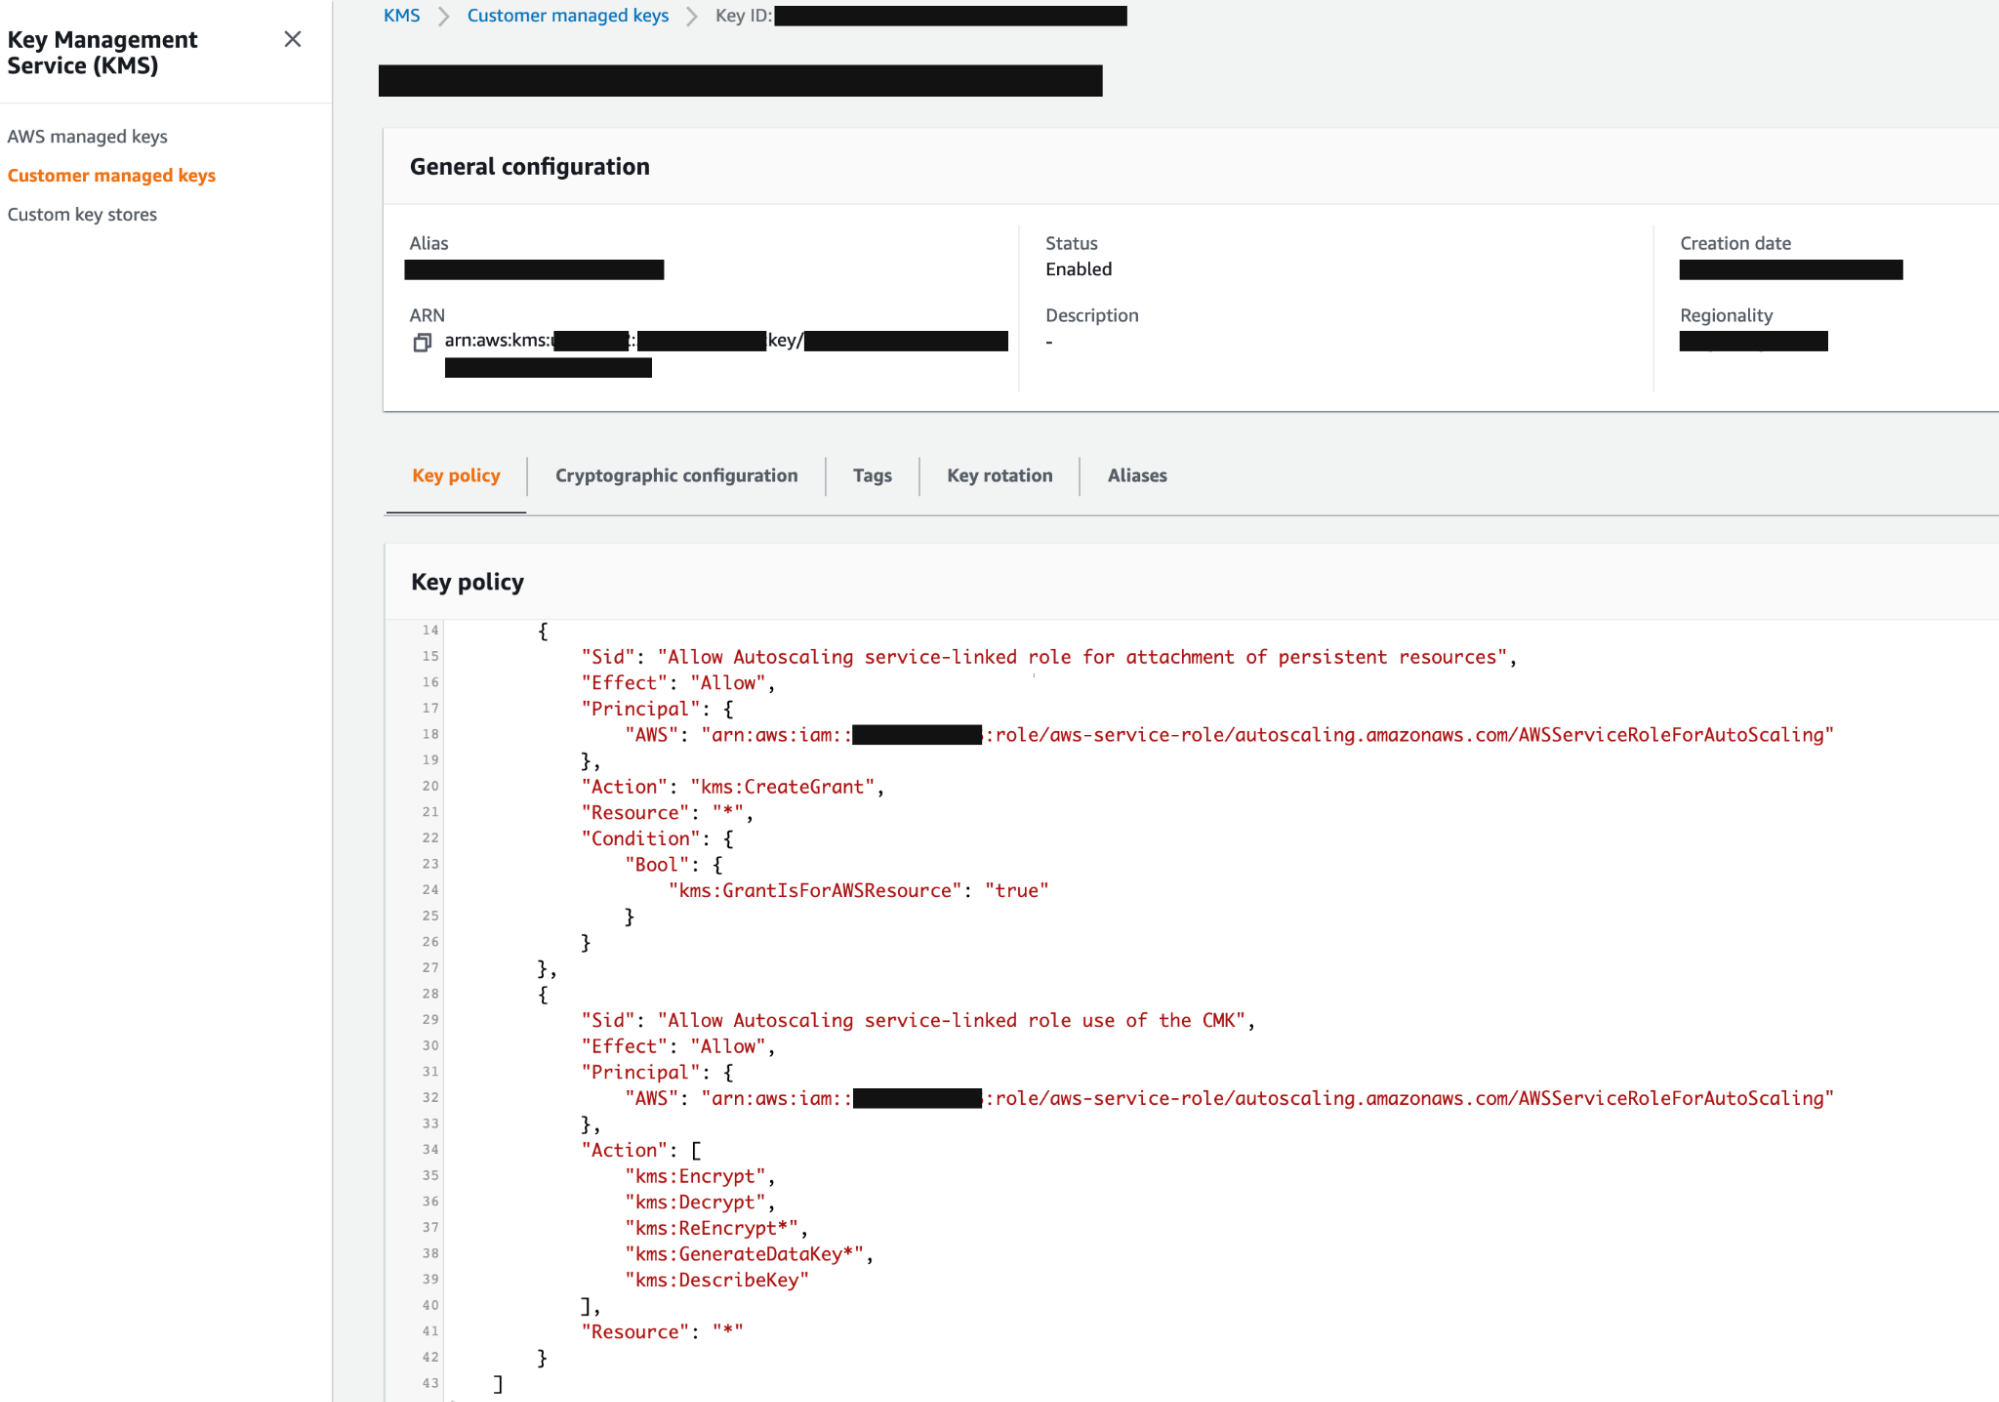Viewport: 1999px width, 1402px height.
Task: Open AWS managed keys in sidebar
Action: [x=87, y=137]
